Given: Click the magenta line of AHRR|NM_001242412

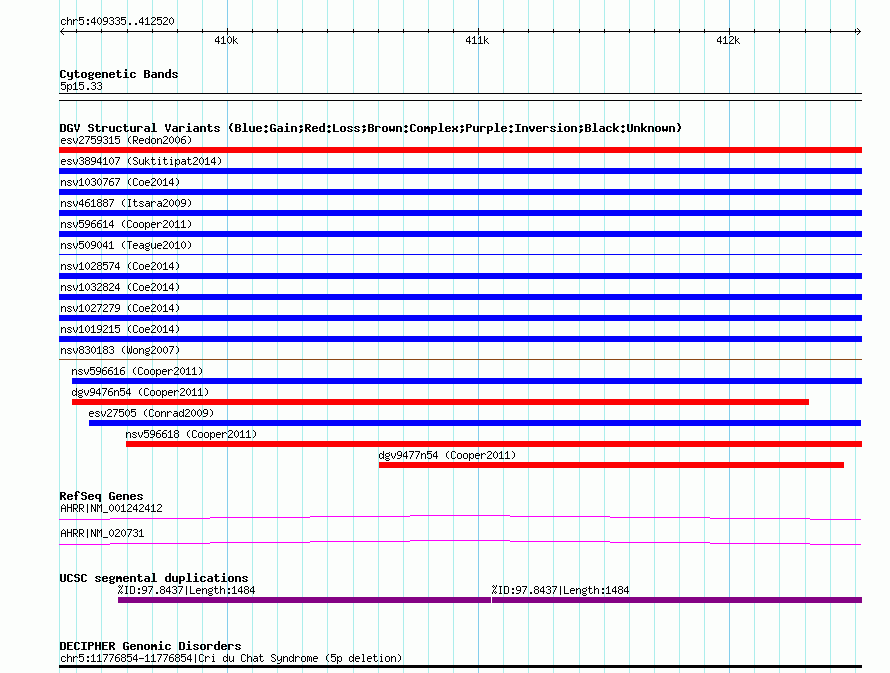Looking at the screenshot, I should tap(460, 517).
